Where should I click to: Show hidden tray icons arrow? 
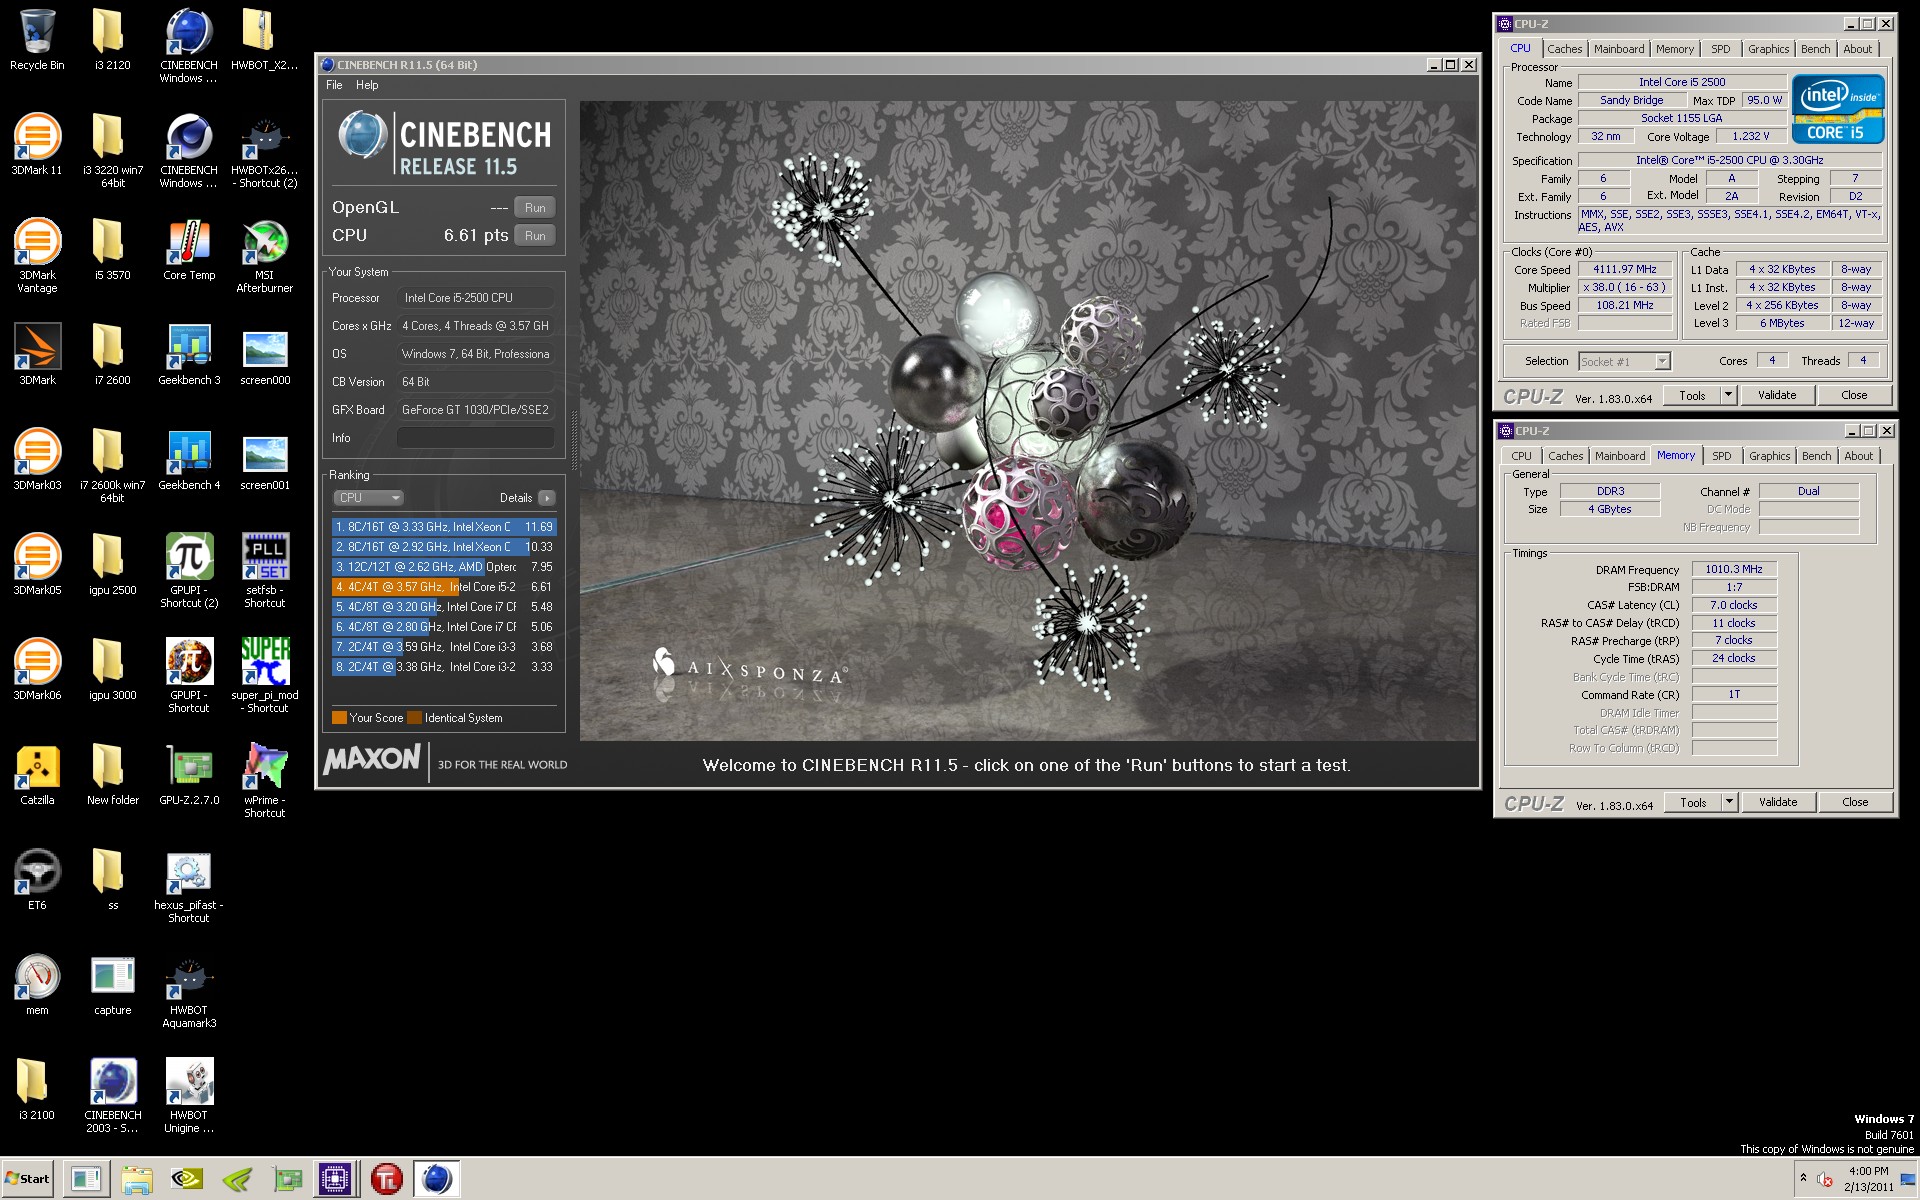[x=1803, y=1178]
